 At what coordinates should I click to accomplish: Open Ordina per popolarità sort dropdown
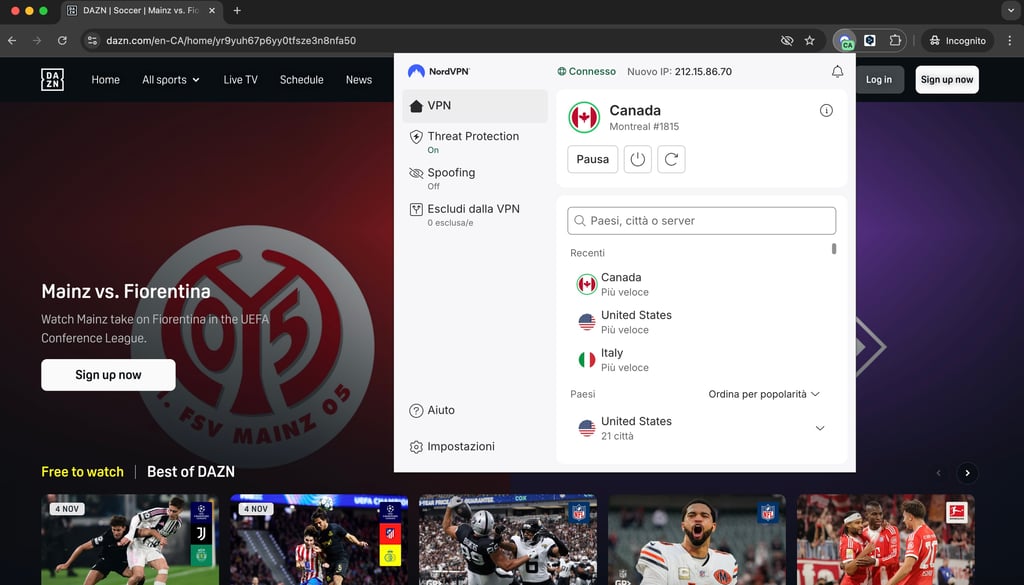click(x=763, y=394)
